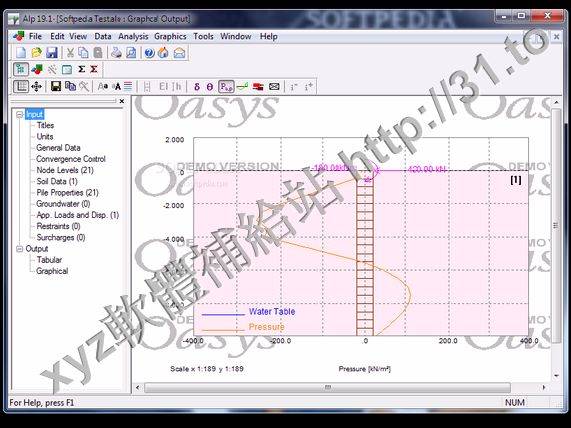Click the Copy icon in the top toolbar
The height and width of the screenshot is (428, 571).
(x=83, y=53)
